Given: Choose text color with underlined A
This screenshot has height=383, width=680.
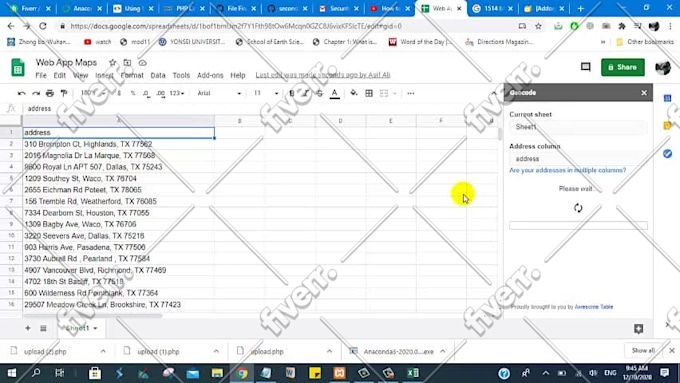Looking at the screenshot, I should (334, 93).
